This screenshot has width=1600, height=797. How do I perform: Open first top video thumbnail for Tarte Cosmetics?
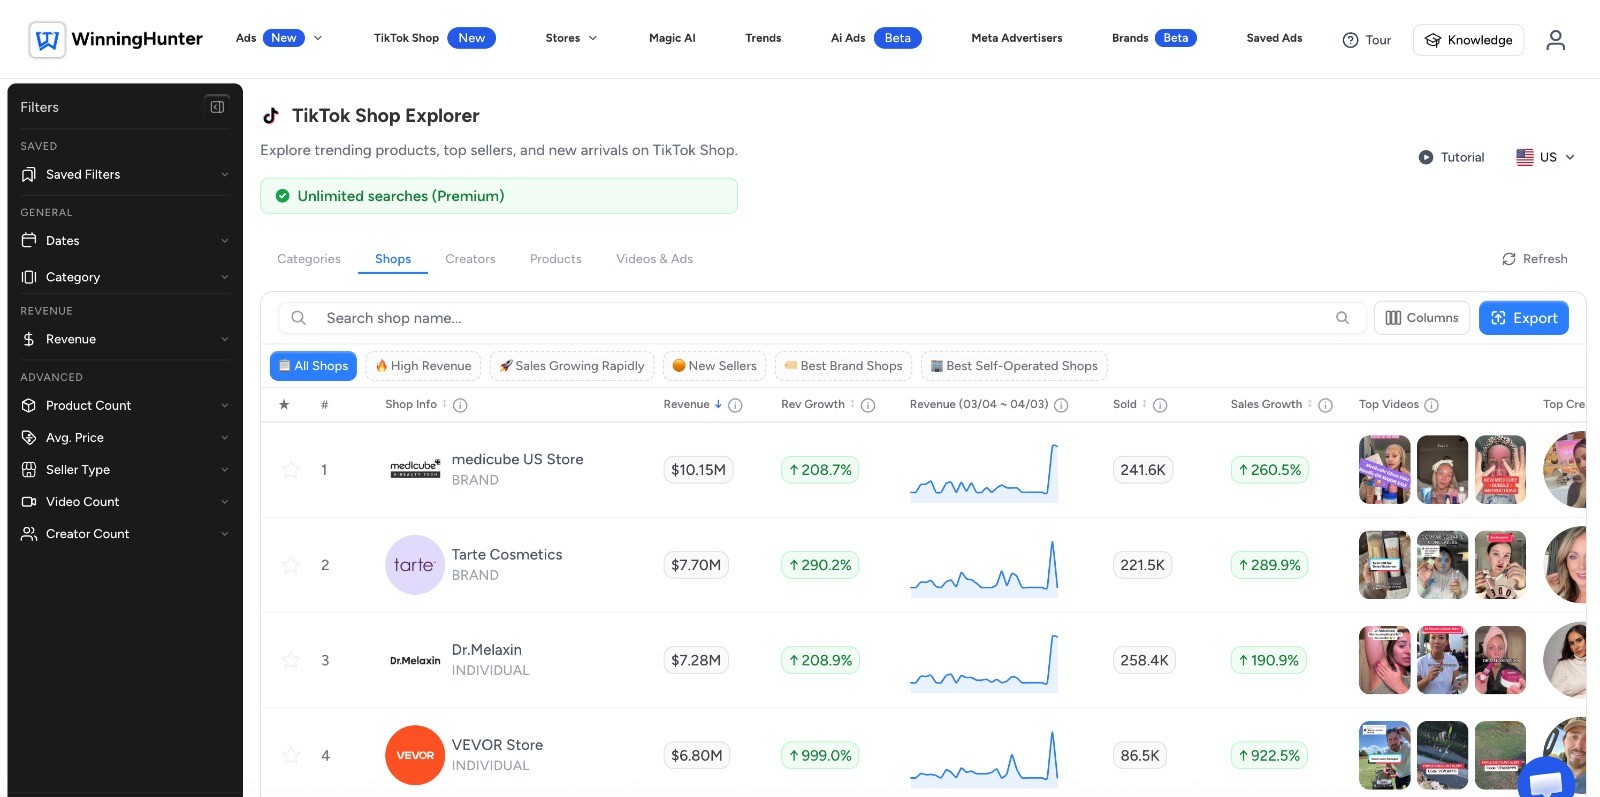pos(1385,565)
